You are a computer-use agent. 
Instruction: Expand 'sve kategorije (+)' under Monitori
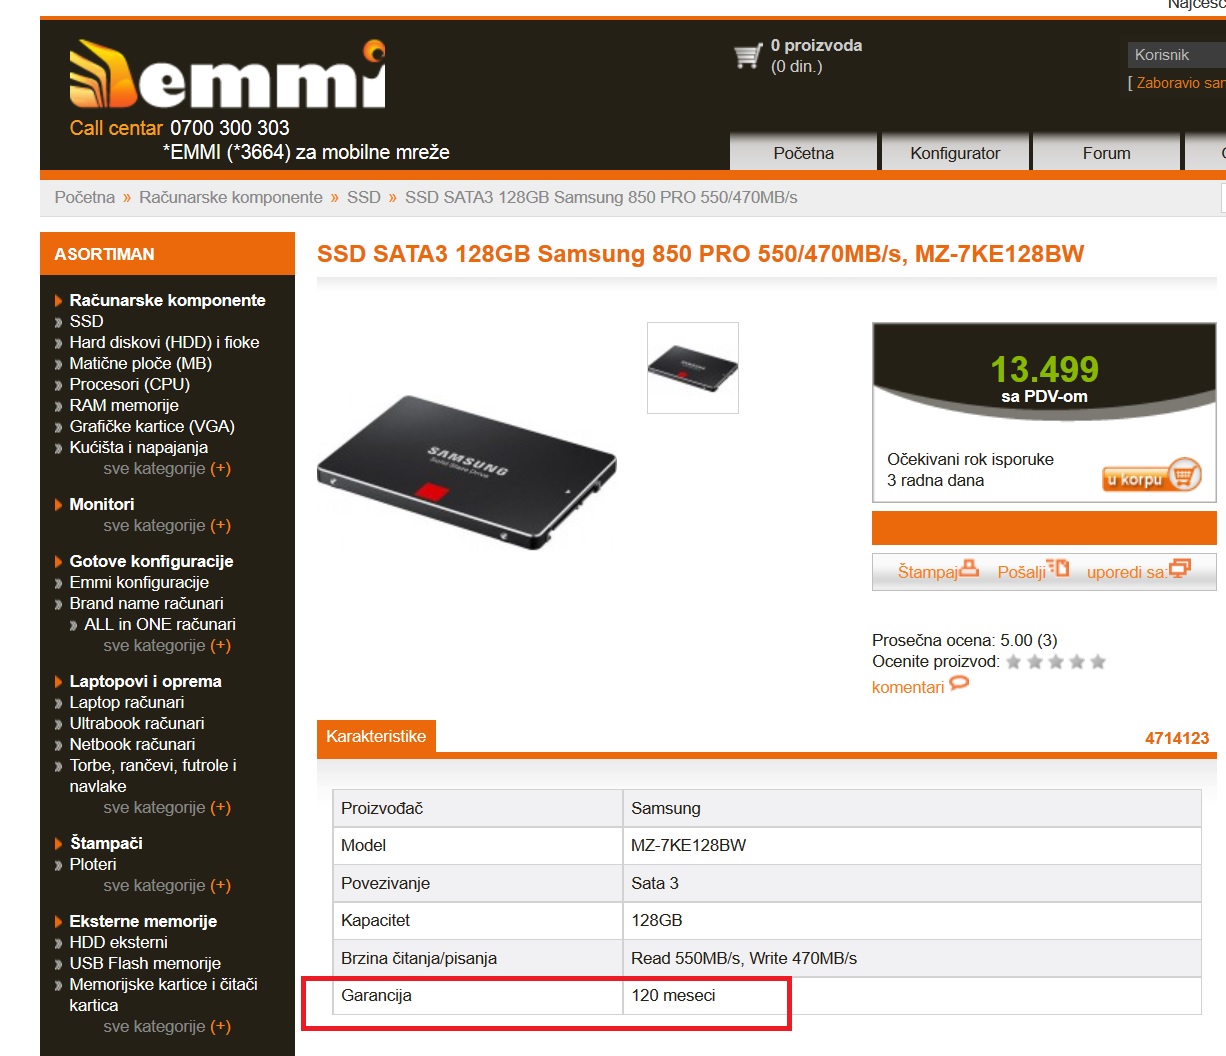[167, 525]
